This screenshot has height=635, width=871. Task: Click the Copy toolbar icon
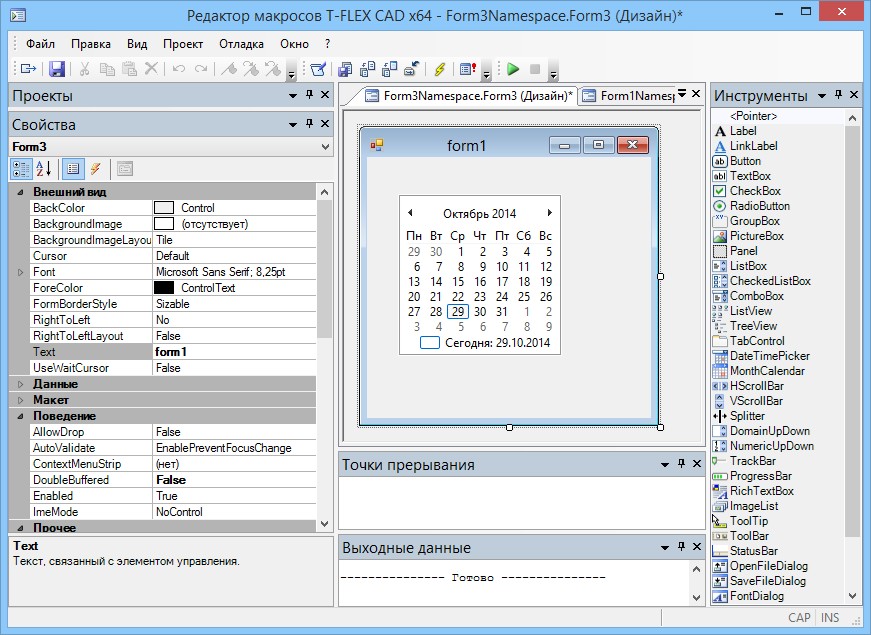(x=107, y=69)
